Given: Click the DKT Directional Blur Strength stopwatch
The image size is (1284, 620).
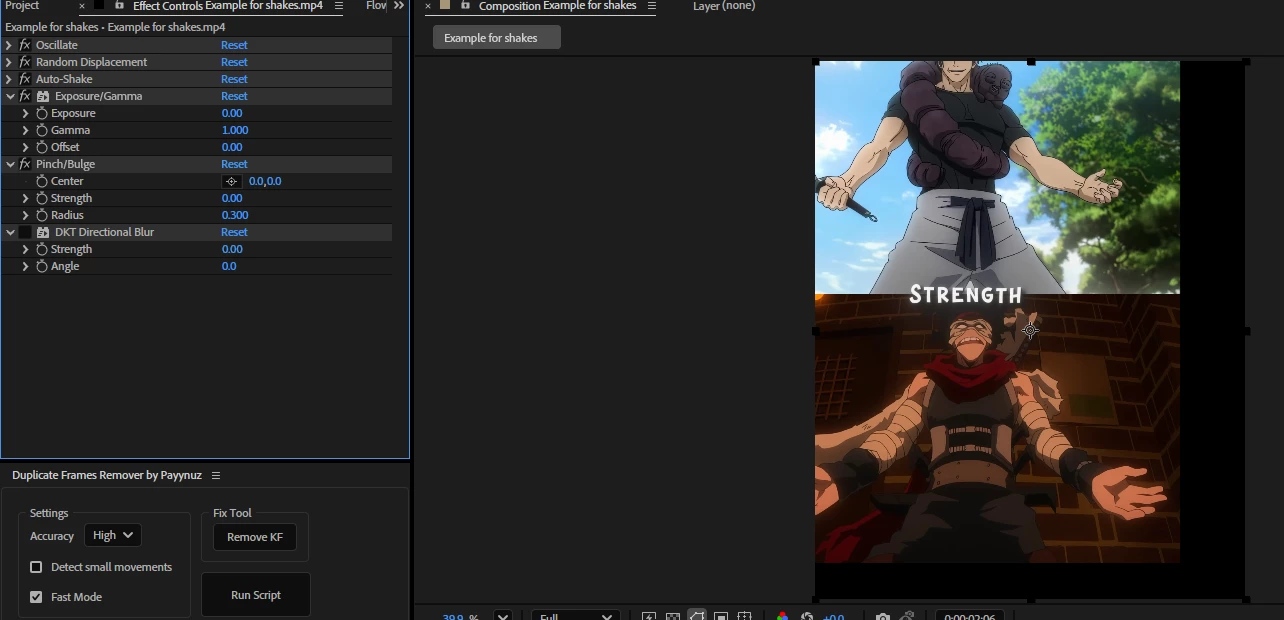Looking at the screenshot, I should tap(42, 249).
